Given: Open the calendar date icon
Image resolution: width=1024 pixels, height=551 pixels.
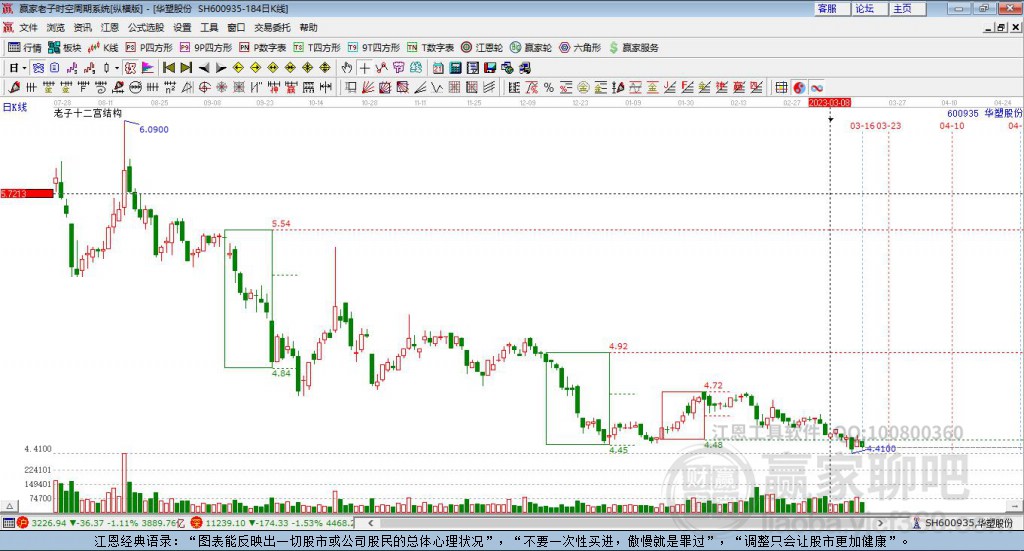Looking at the screenshot, I should tap(438, 68).
